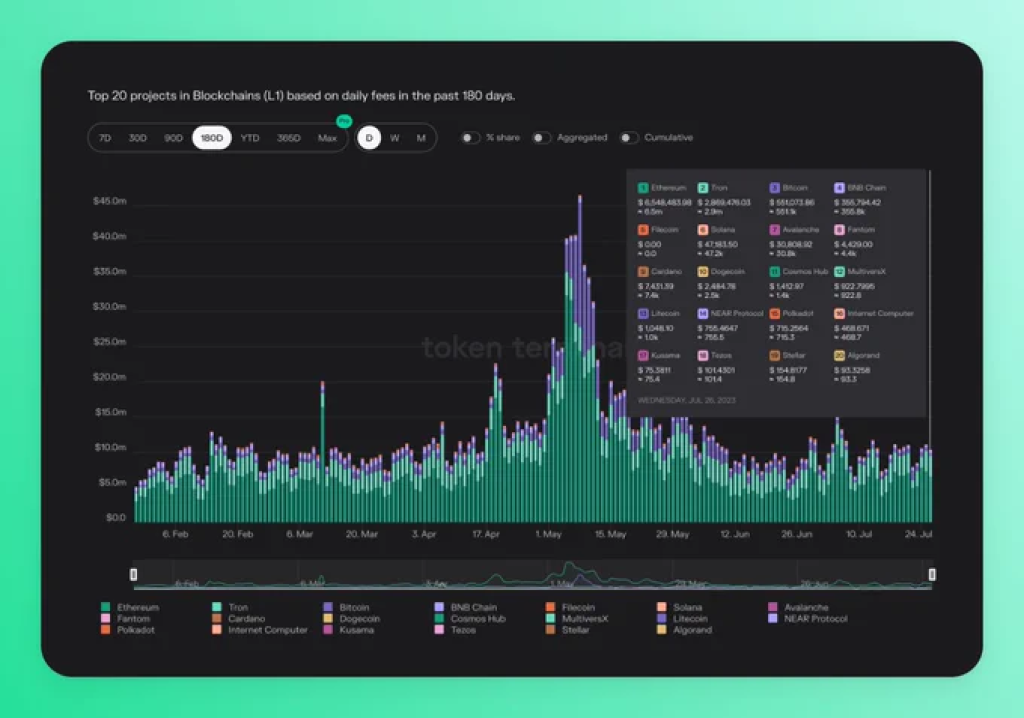Screen dimensions: 1024x718
Task: Select the 7D time range
Action: (x=105, y=138)
